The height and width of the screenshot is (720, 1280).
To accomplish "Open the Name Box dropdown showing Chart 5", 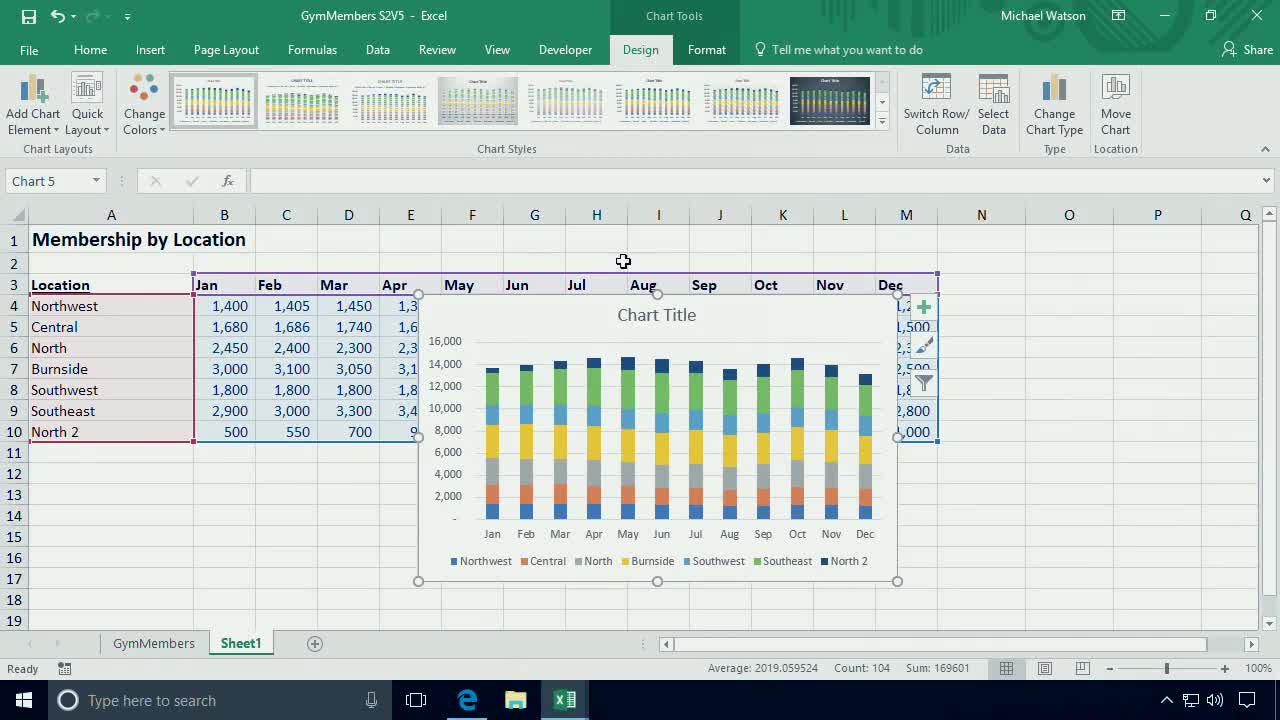I will coord(95,181).
